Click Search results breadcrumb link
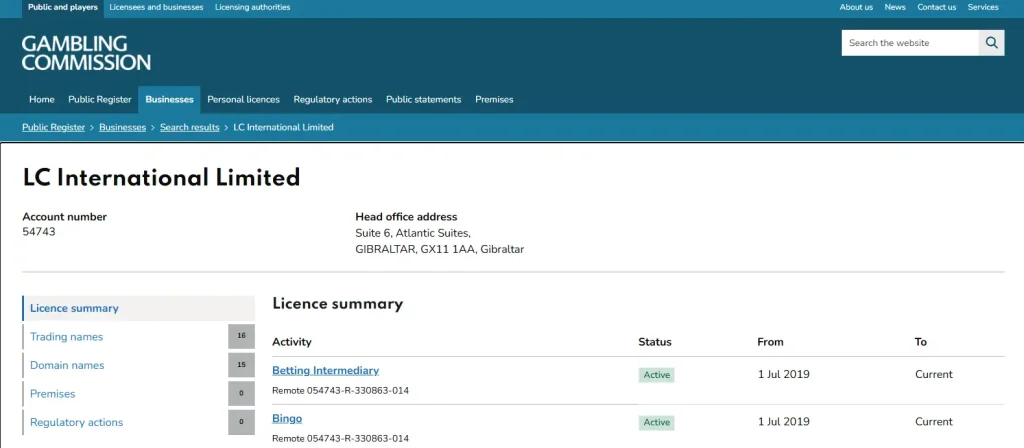Viewport: 1024px width, 448px height. pyautogui.click(x=189, y=127)
